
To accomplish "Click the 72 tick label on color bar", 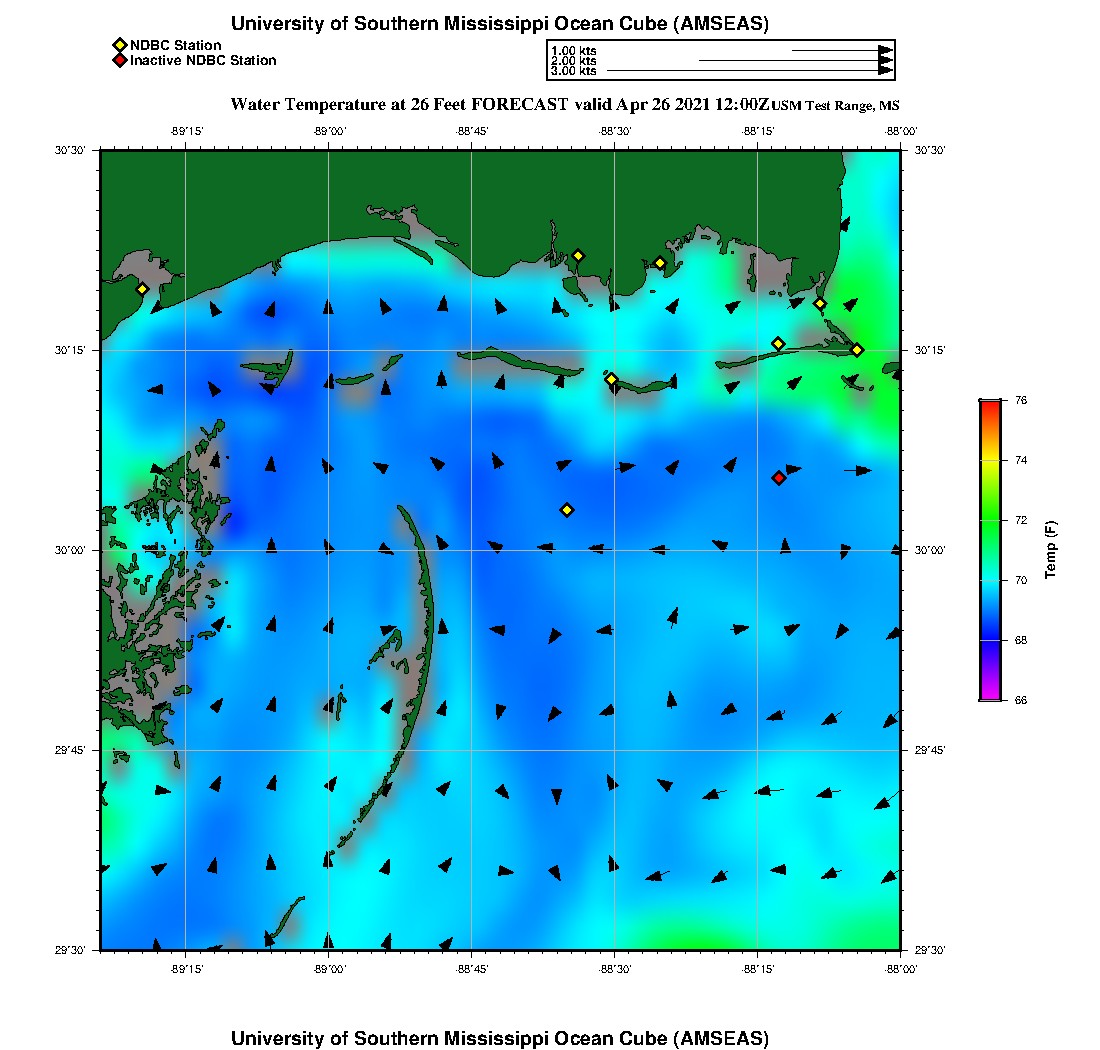I will (1021, 520).
